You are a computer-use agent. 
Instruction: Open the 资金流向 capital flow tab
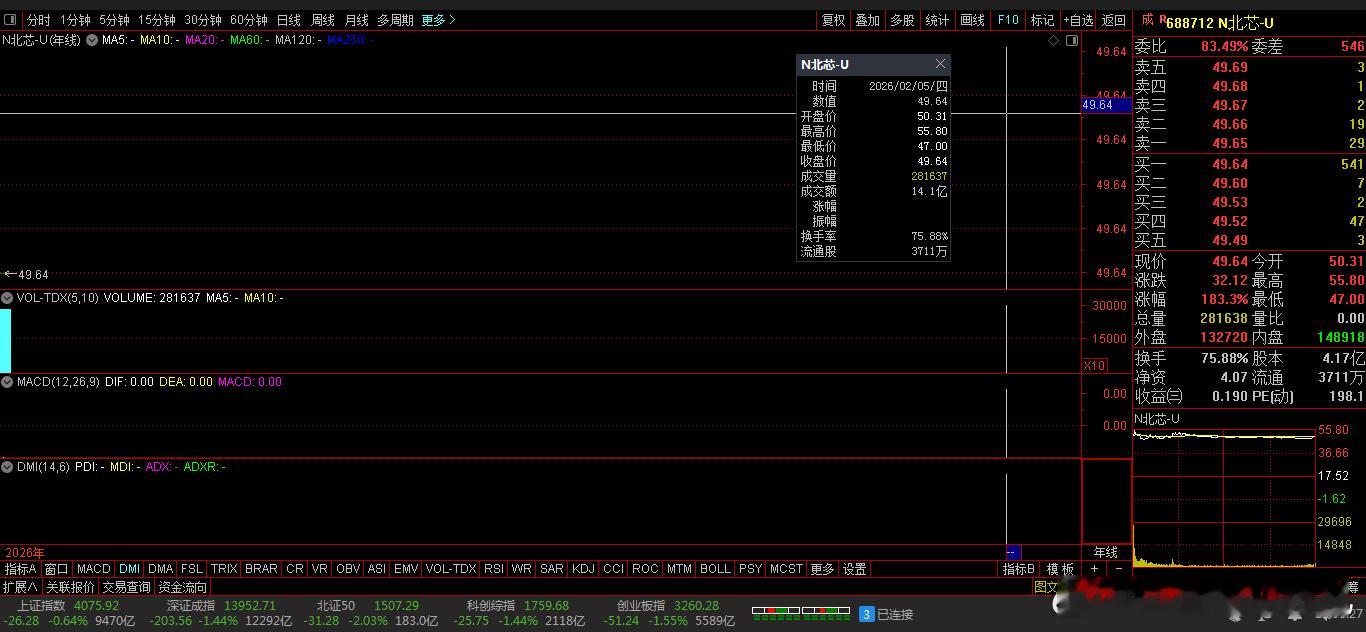point(183,587)
